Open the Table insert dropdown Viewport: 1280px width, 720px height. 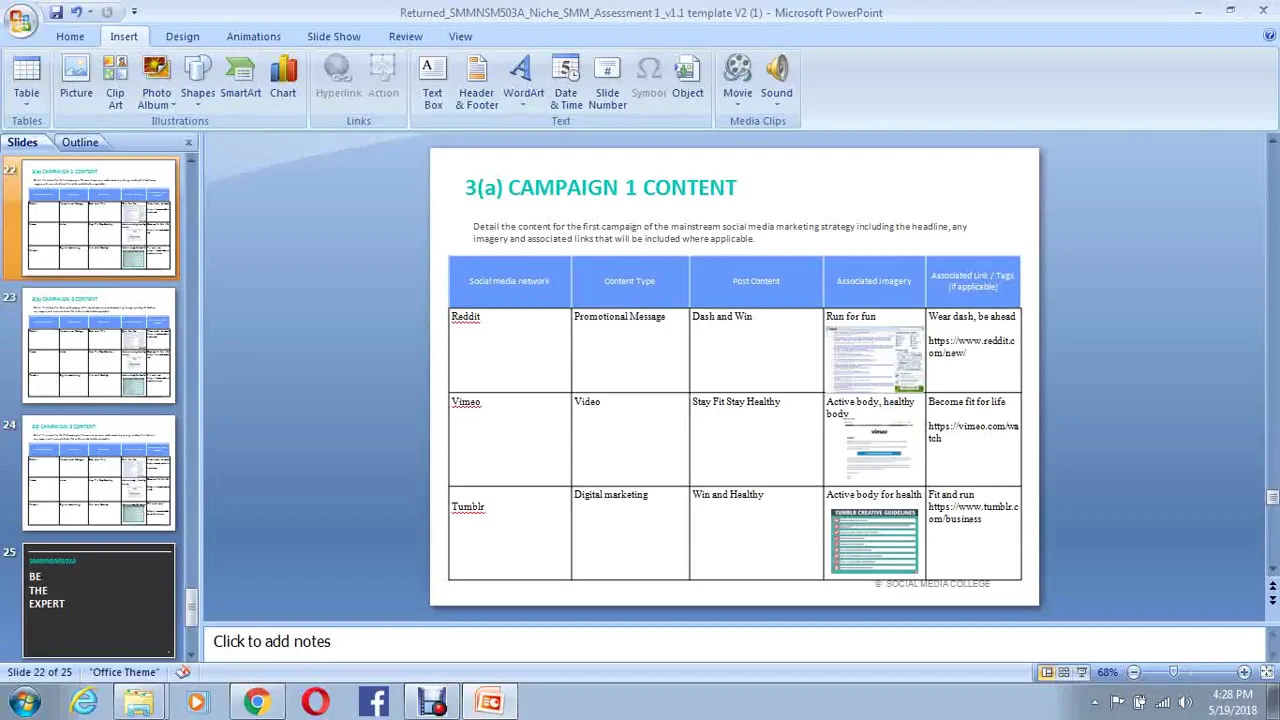[27, 81]
